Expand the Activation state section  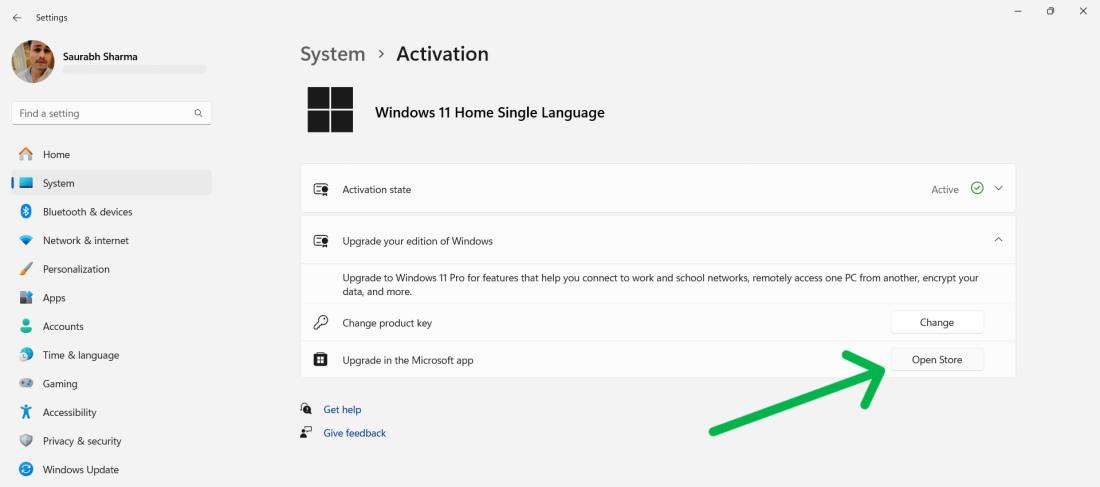(997, 189)
